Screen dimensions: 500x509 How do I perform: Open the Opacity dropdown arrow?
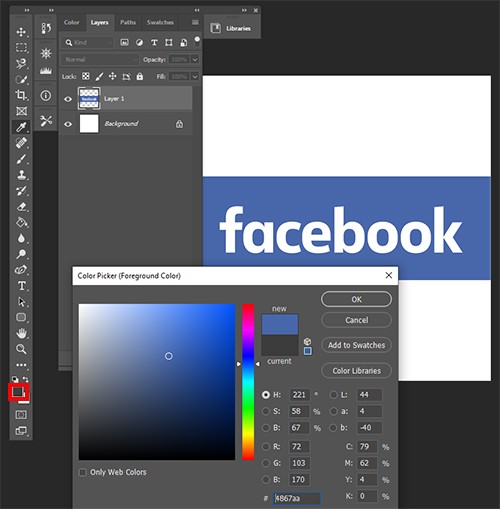pos(195,60)
